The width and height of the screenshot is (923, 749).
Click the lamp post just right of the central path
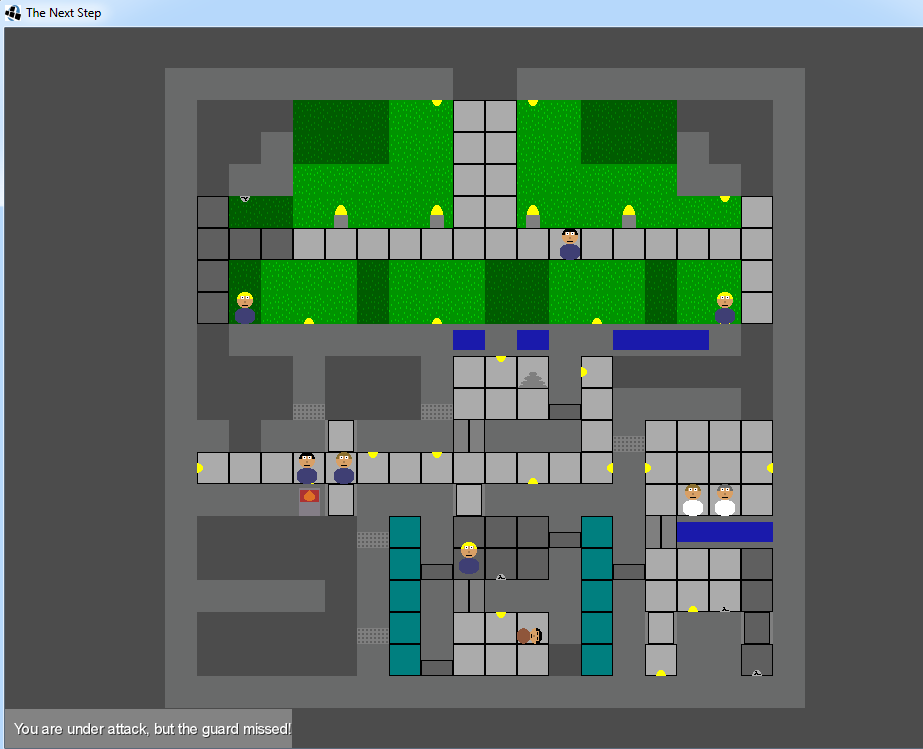[x=533, y=216]
